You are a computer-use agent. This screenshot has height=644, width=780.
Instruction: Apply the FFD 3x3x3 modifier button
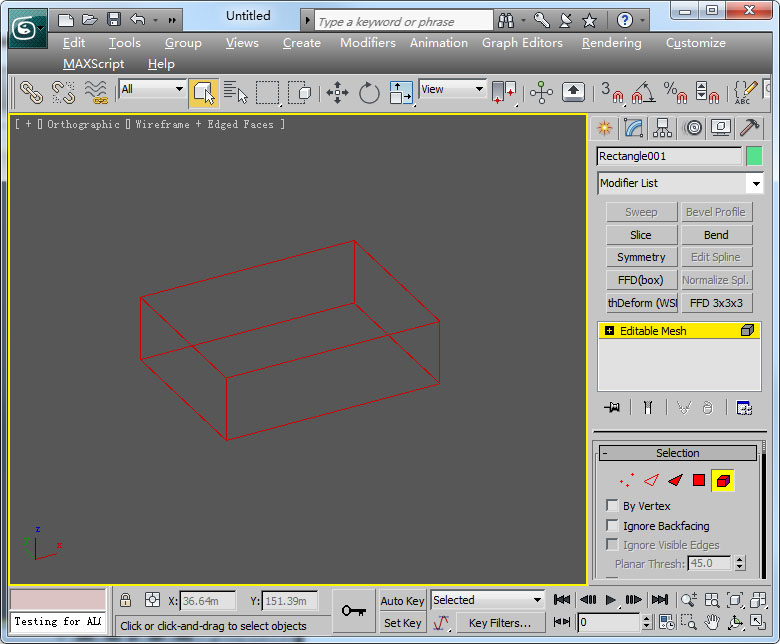pyautogui.click(x=716, y=303)
